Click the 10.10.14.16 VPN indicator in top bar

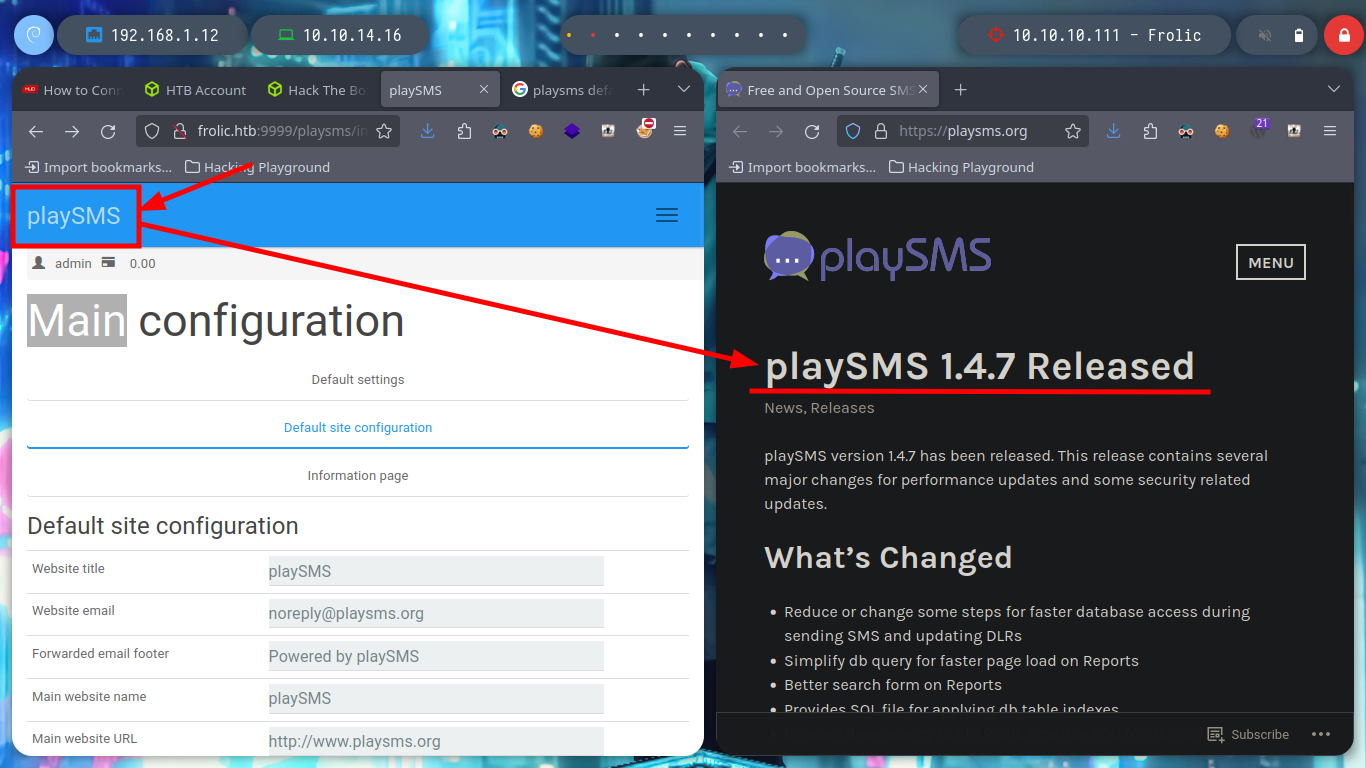tap(339, 35)
